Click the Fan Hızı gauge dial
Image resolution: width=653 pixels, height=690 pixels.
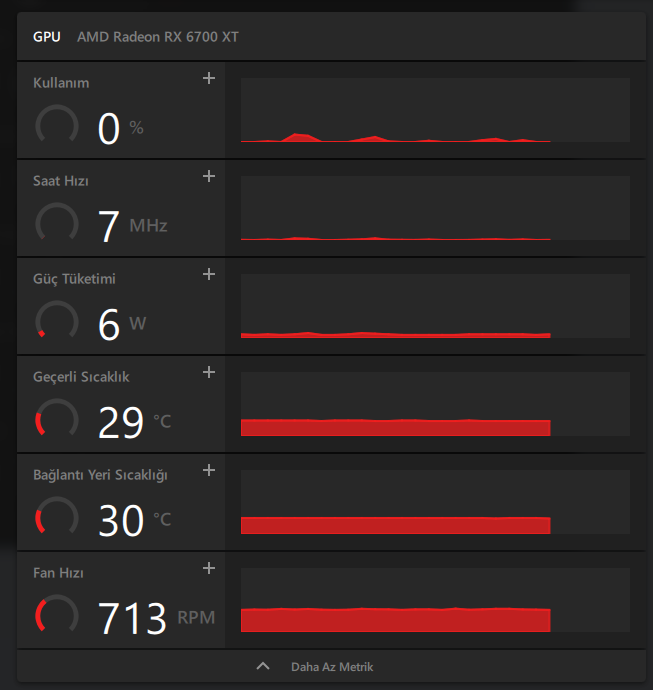coord(57,616)
